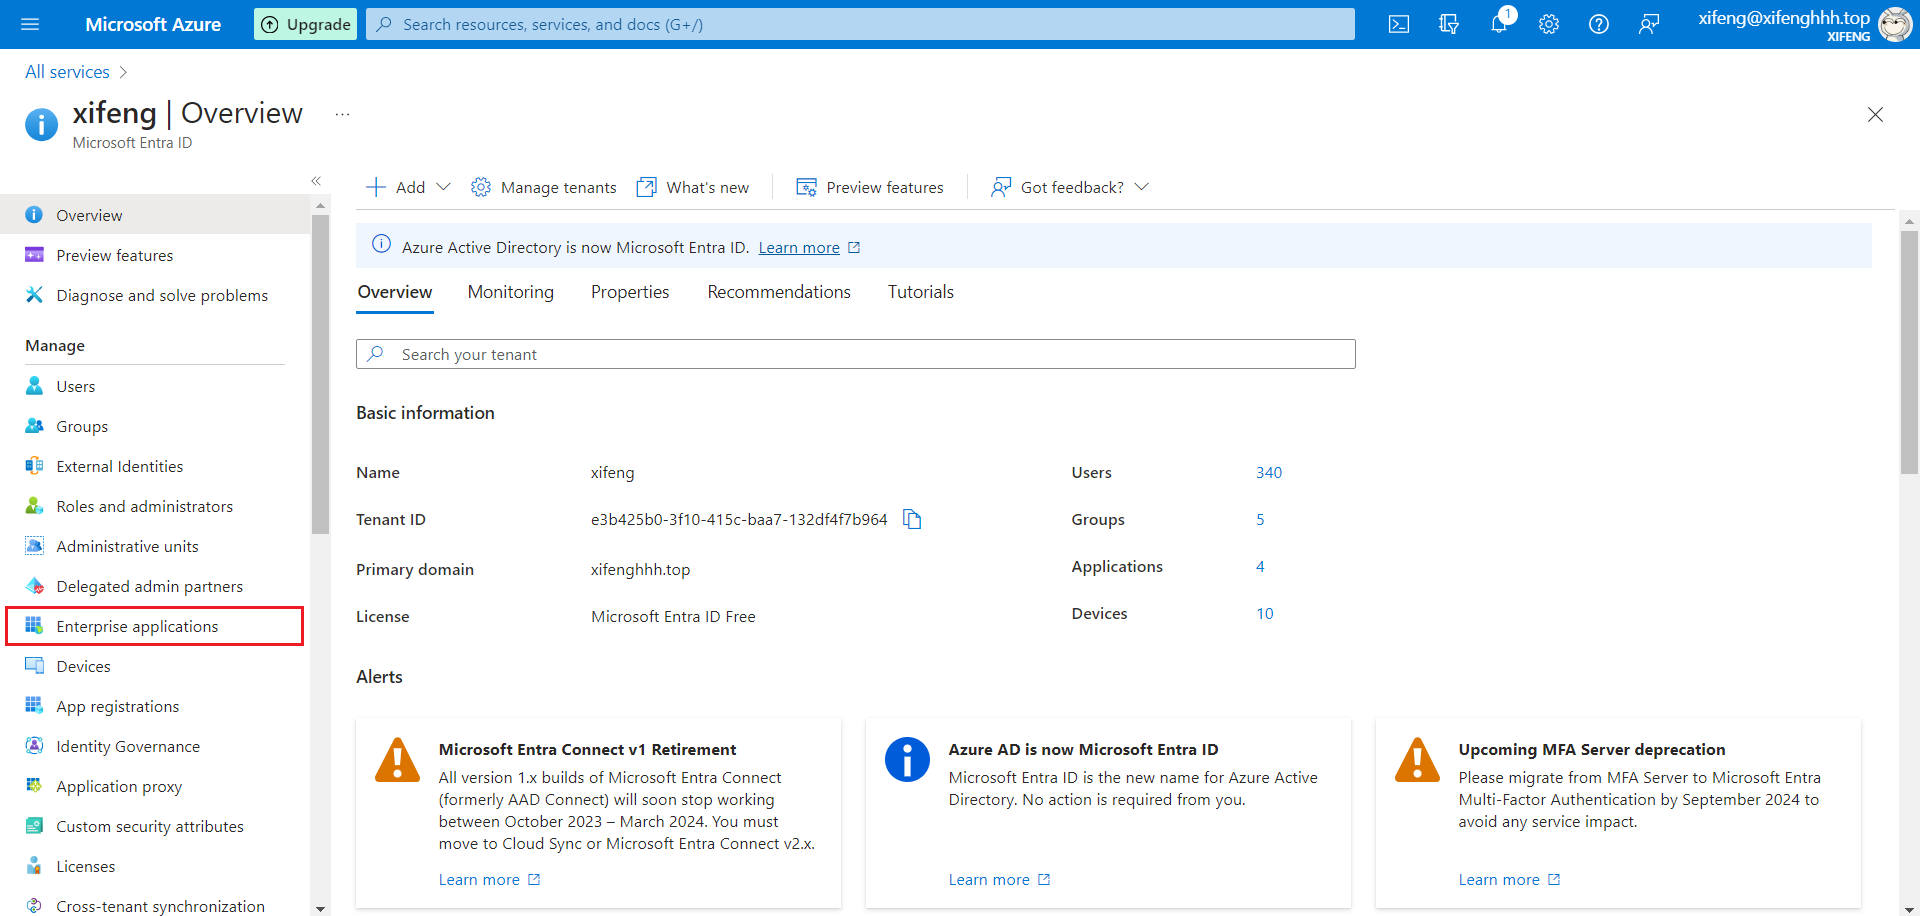Open portal settings gear
This screenshot has height=916, width=1920.
coord(1549,24)
